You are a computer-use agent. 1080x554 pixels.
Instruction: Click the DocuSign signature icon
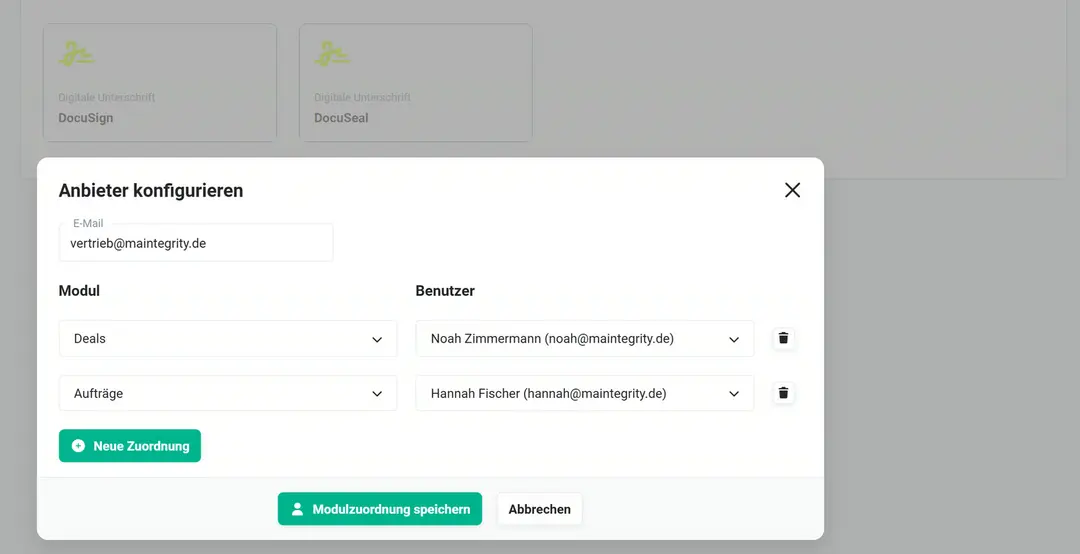(x=76, y=54)
